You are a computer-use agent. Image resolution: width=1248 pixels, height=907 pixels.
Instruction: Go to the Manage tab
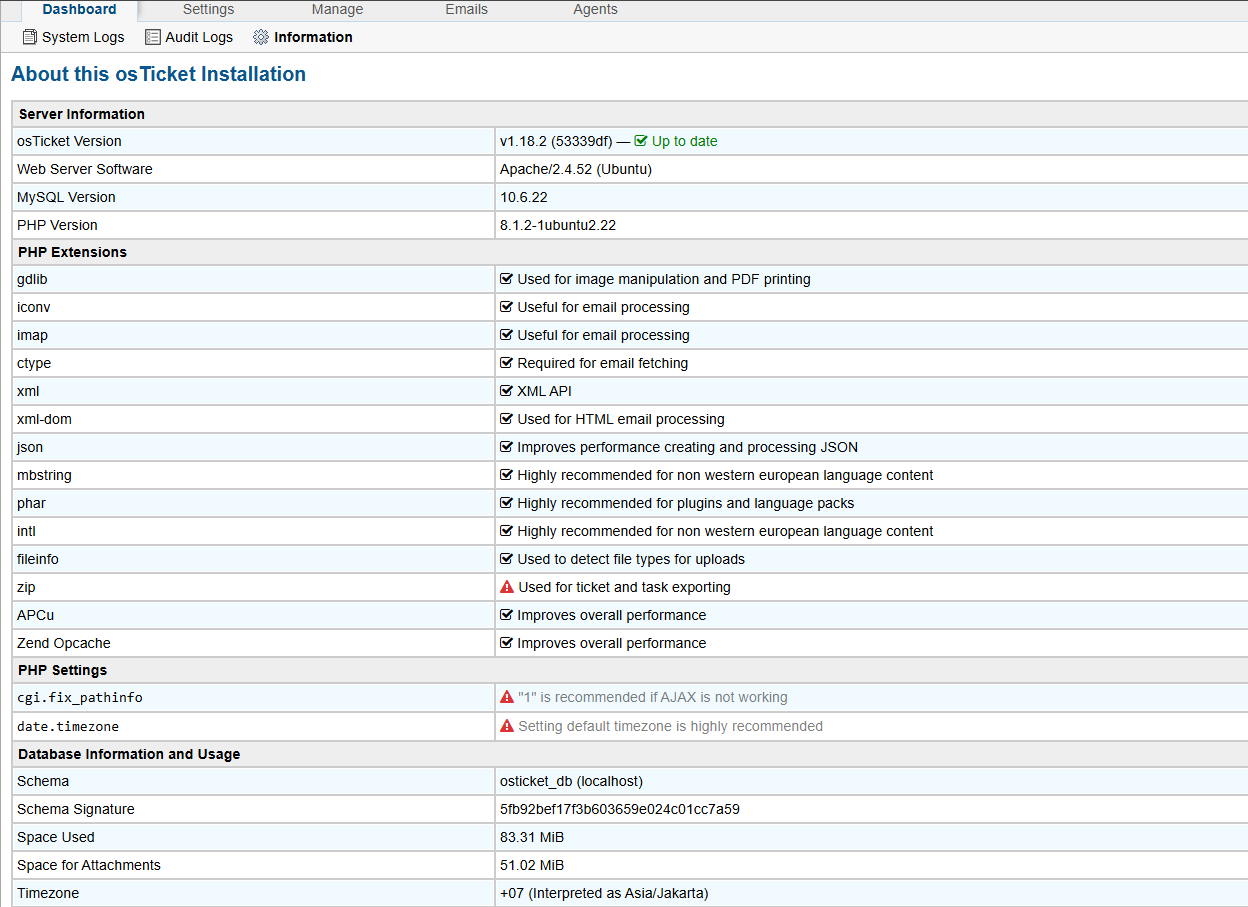[337, 10]
